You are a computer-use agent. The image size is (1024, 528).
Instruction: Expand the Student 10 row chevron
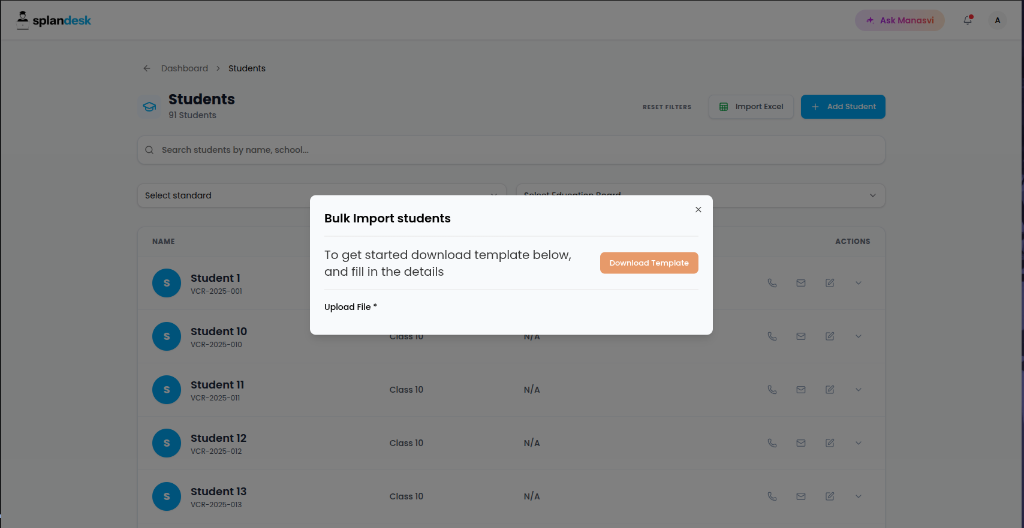859,336
